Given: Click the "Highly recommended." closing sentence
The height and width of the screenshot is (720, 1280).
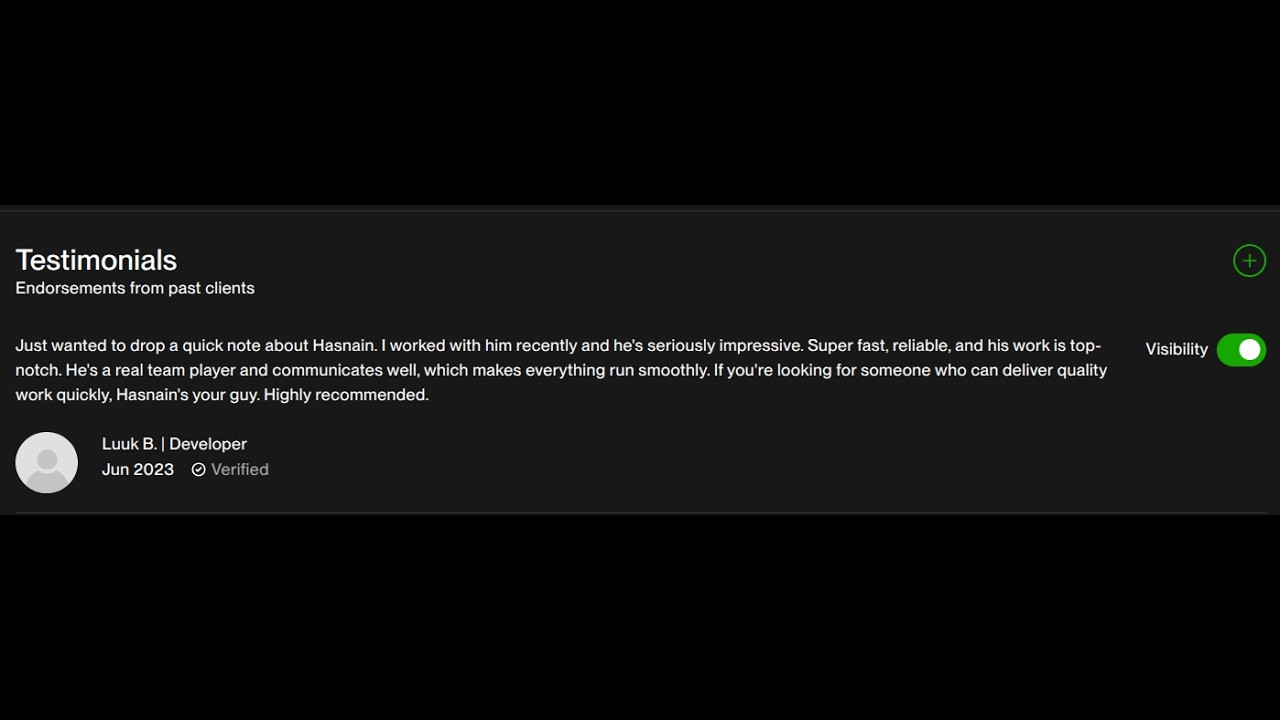Looking at the screenshot, I should coord(346,395).
